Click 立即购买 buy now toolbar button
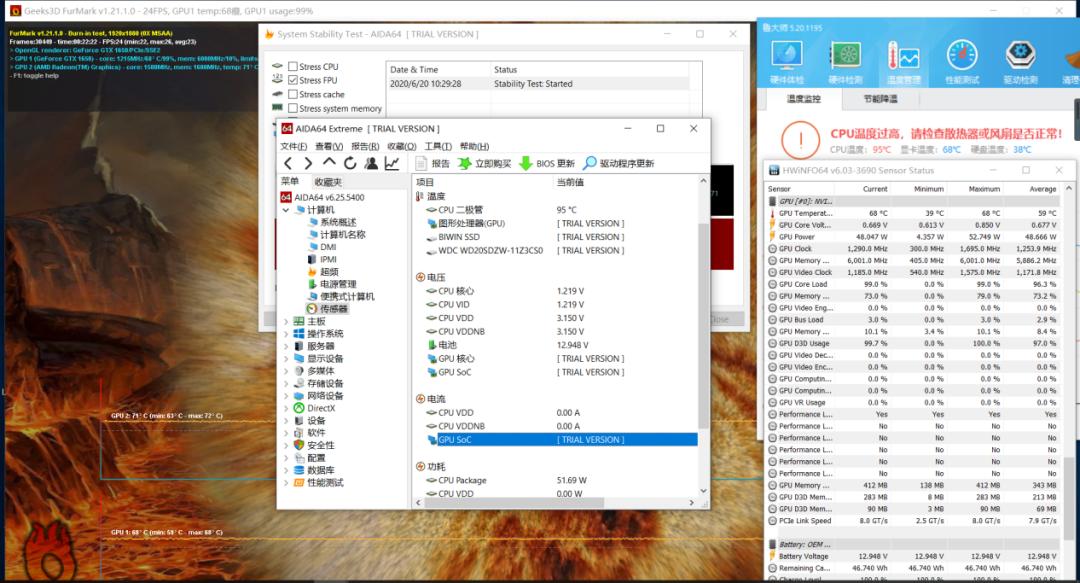The height and width of the screenshot is (583, 1080). point(484,163)
